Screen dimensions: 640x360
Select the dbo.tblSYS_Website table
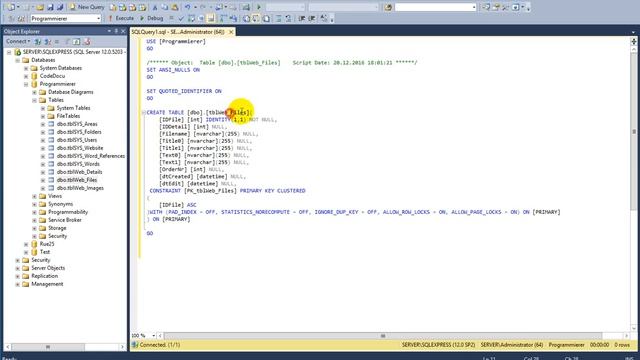pyautogui.click(x=80, y=148)
